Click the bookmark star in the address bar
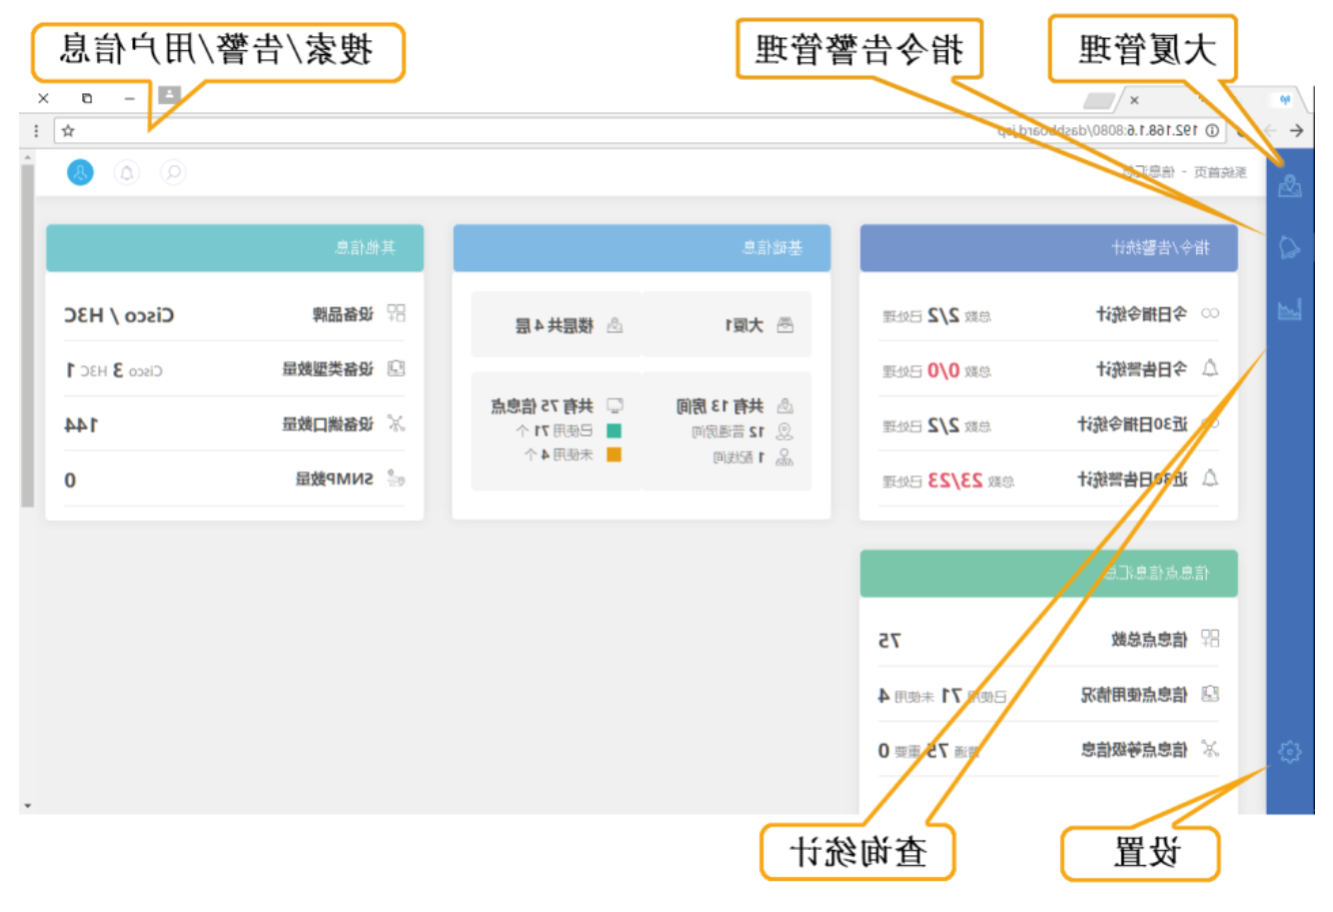 point(68,131)
